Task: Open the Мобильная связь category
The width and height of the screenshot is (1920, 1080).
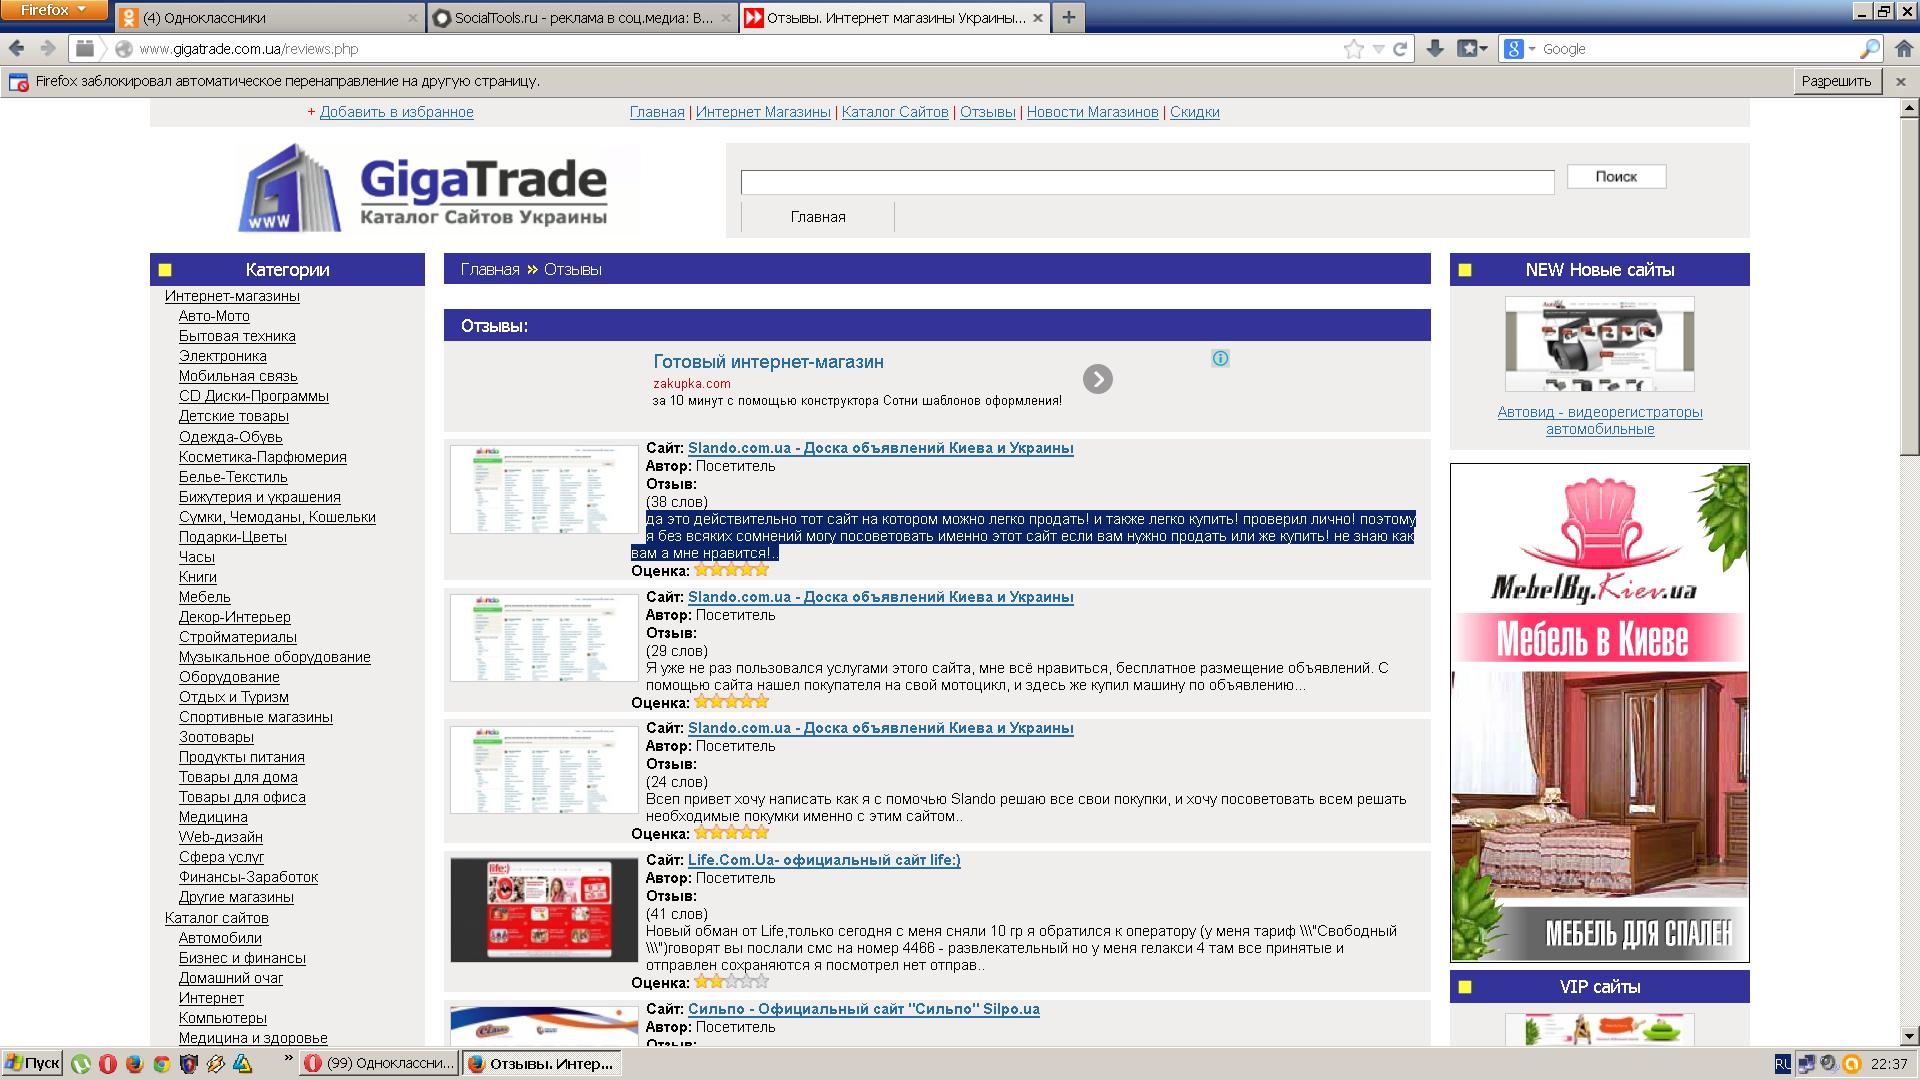Action: coord(238,376)
